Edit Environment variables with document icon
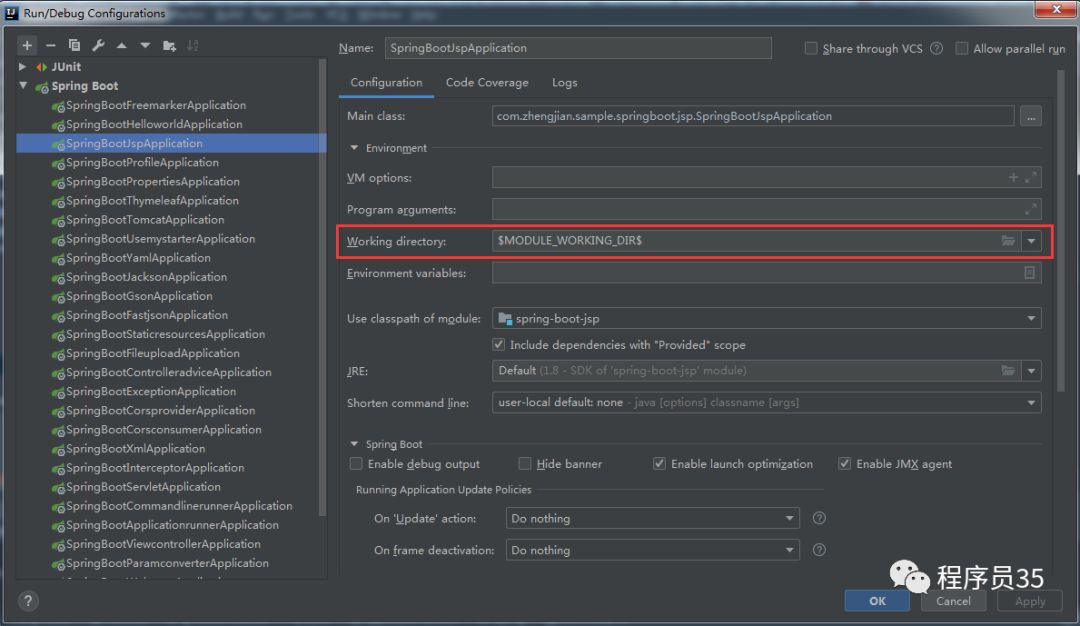 coord(1029,273)
